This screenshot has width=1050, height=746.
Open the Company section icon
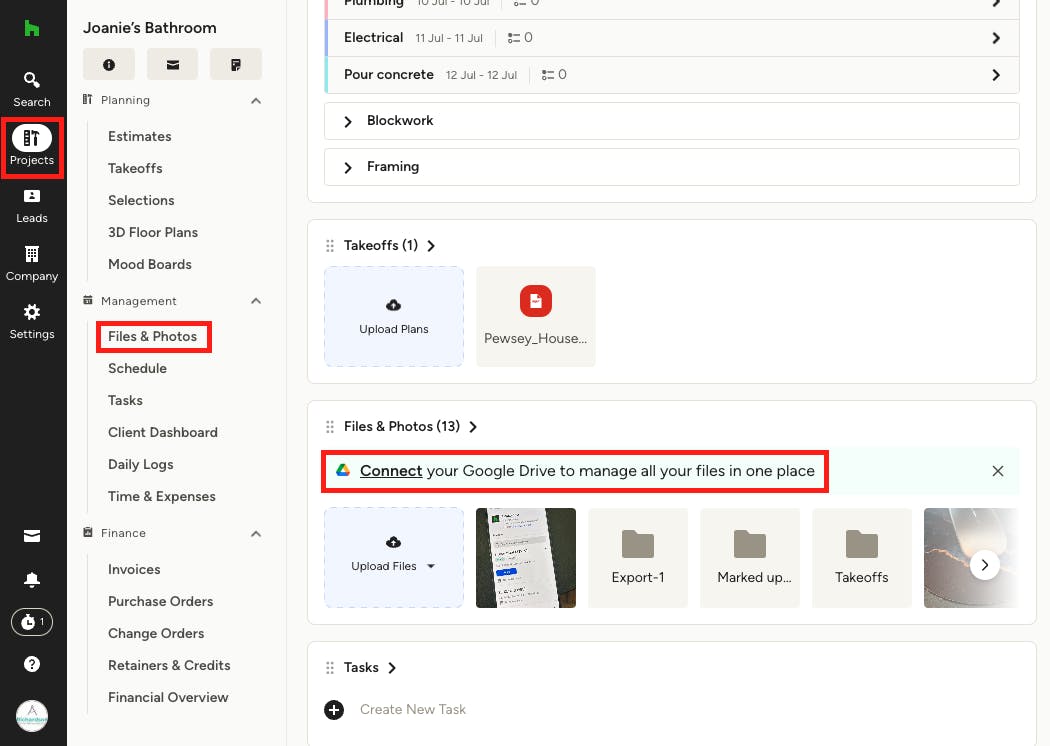(x=32, y=262)
